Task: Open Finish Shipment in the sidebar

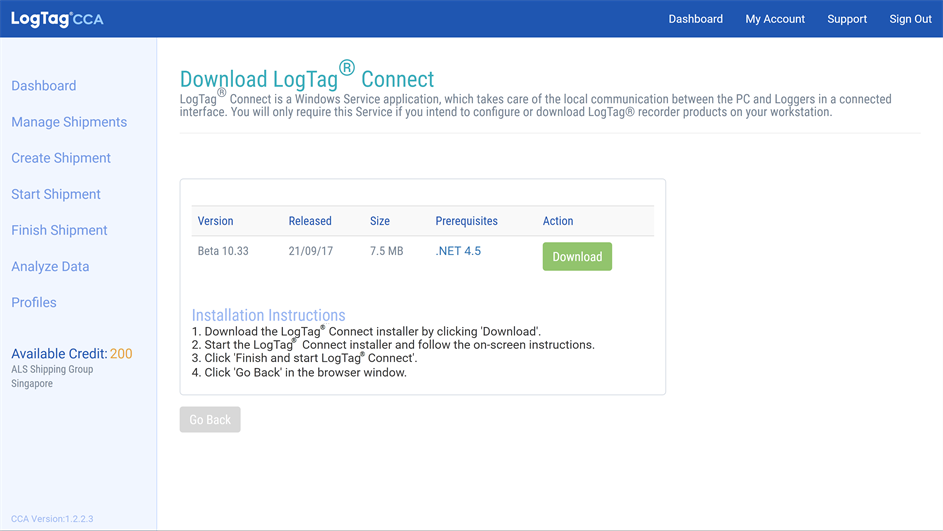Action: (59, 230)
